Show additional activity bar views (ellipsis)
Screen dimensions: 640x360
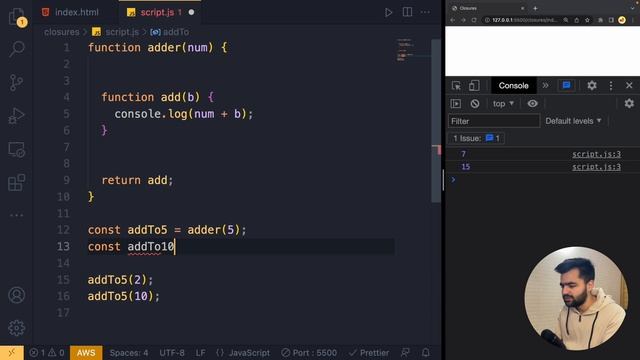click(16, 215)
